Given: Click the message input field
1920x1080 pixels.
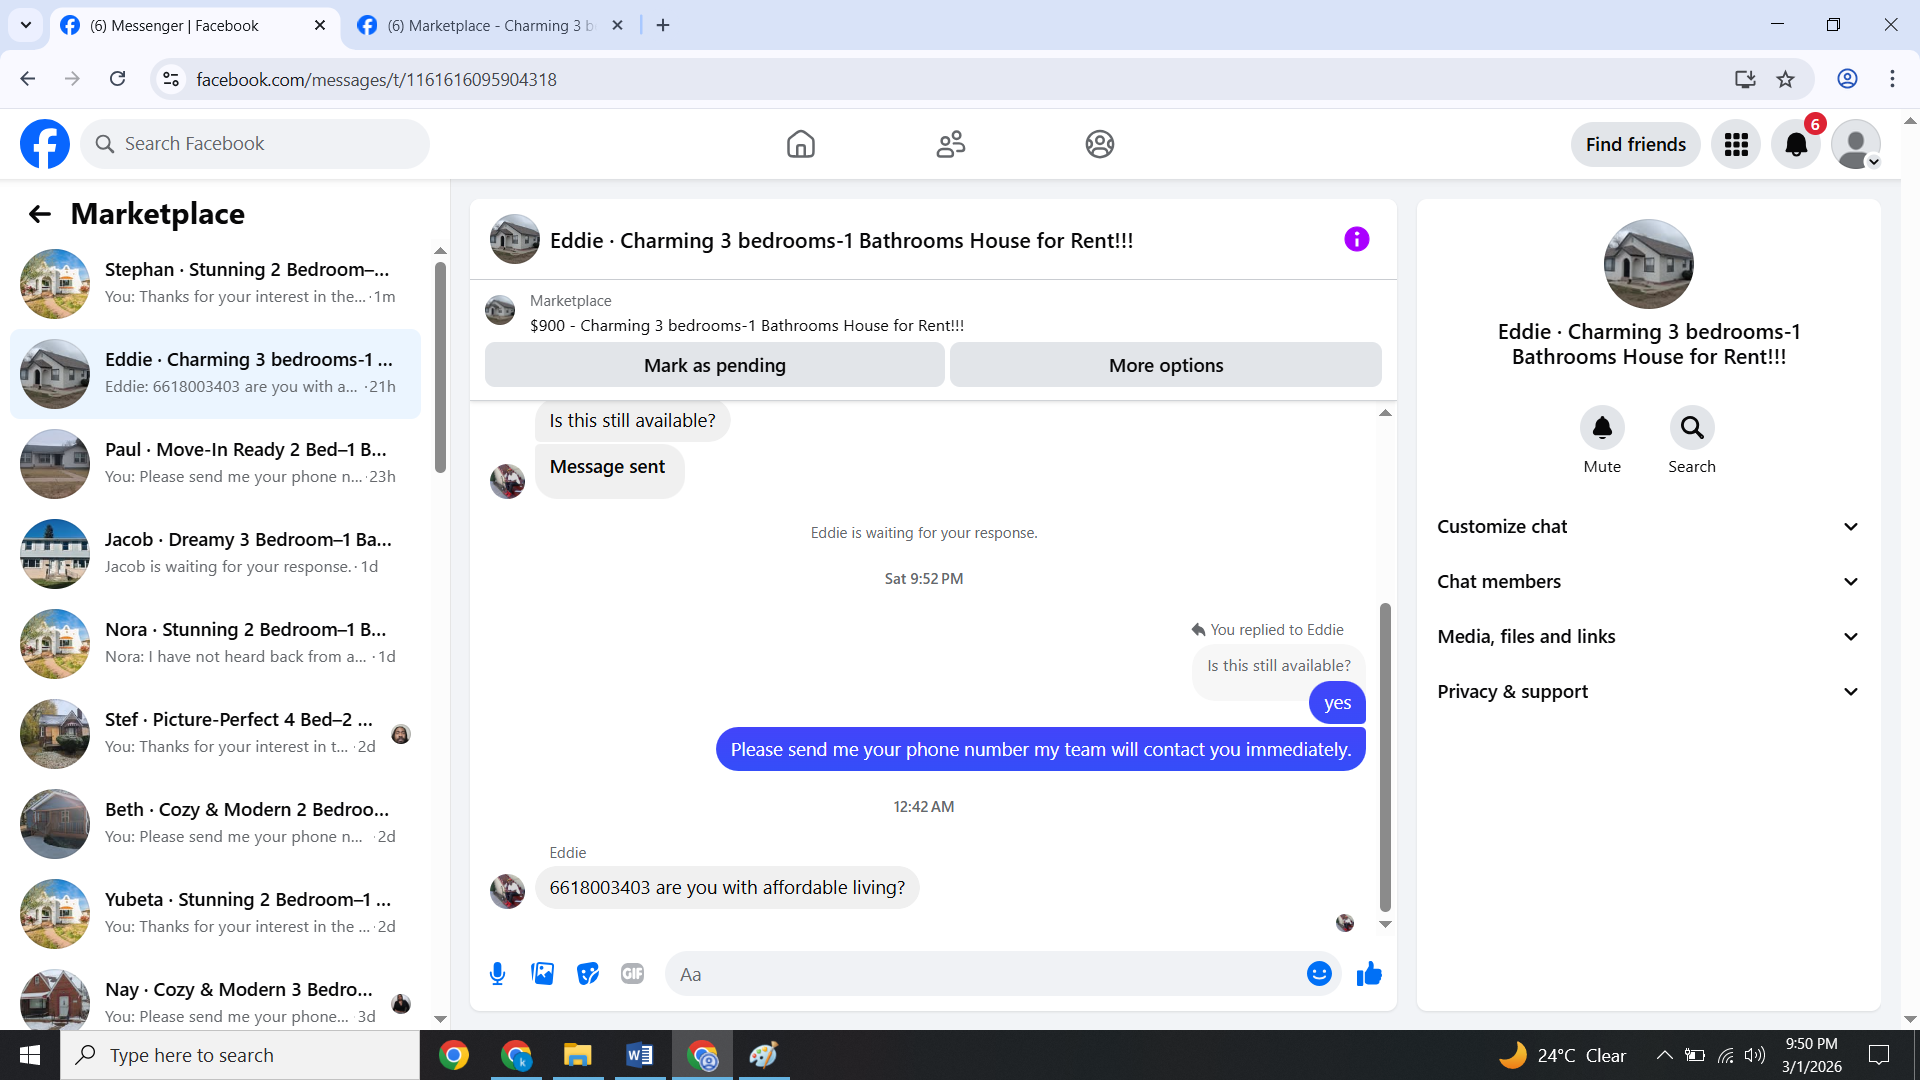Looking at the screenshot, I should (985, 974).
